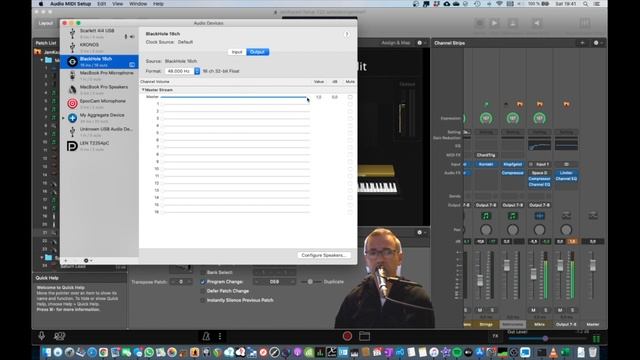Click the three-dot options icon near metronome
Image resolution: width=640 pixels, height=360 pixels.
[220, 336]
